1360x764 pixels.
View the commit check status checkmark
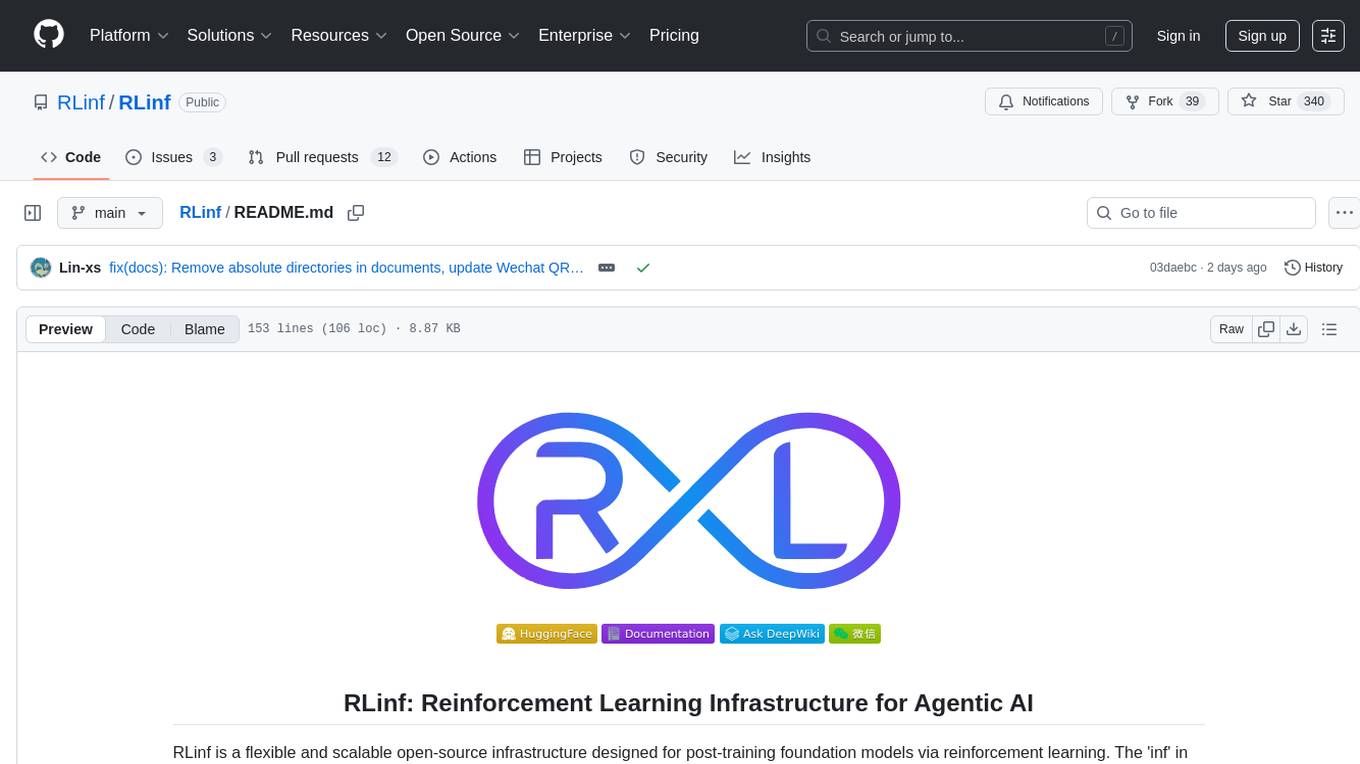tap(643, 267)
